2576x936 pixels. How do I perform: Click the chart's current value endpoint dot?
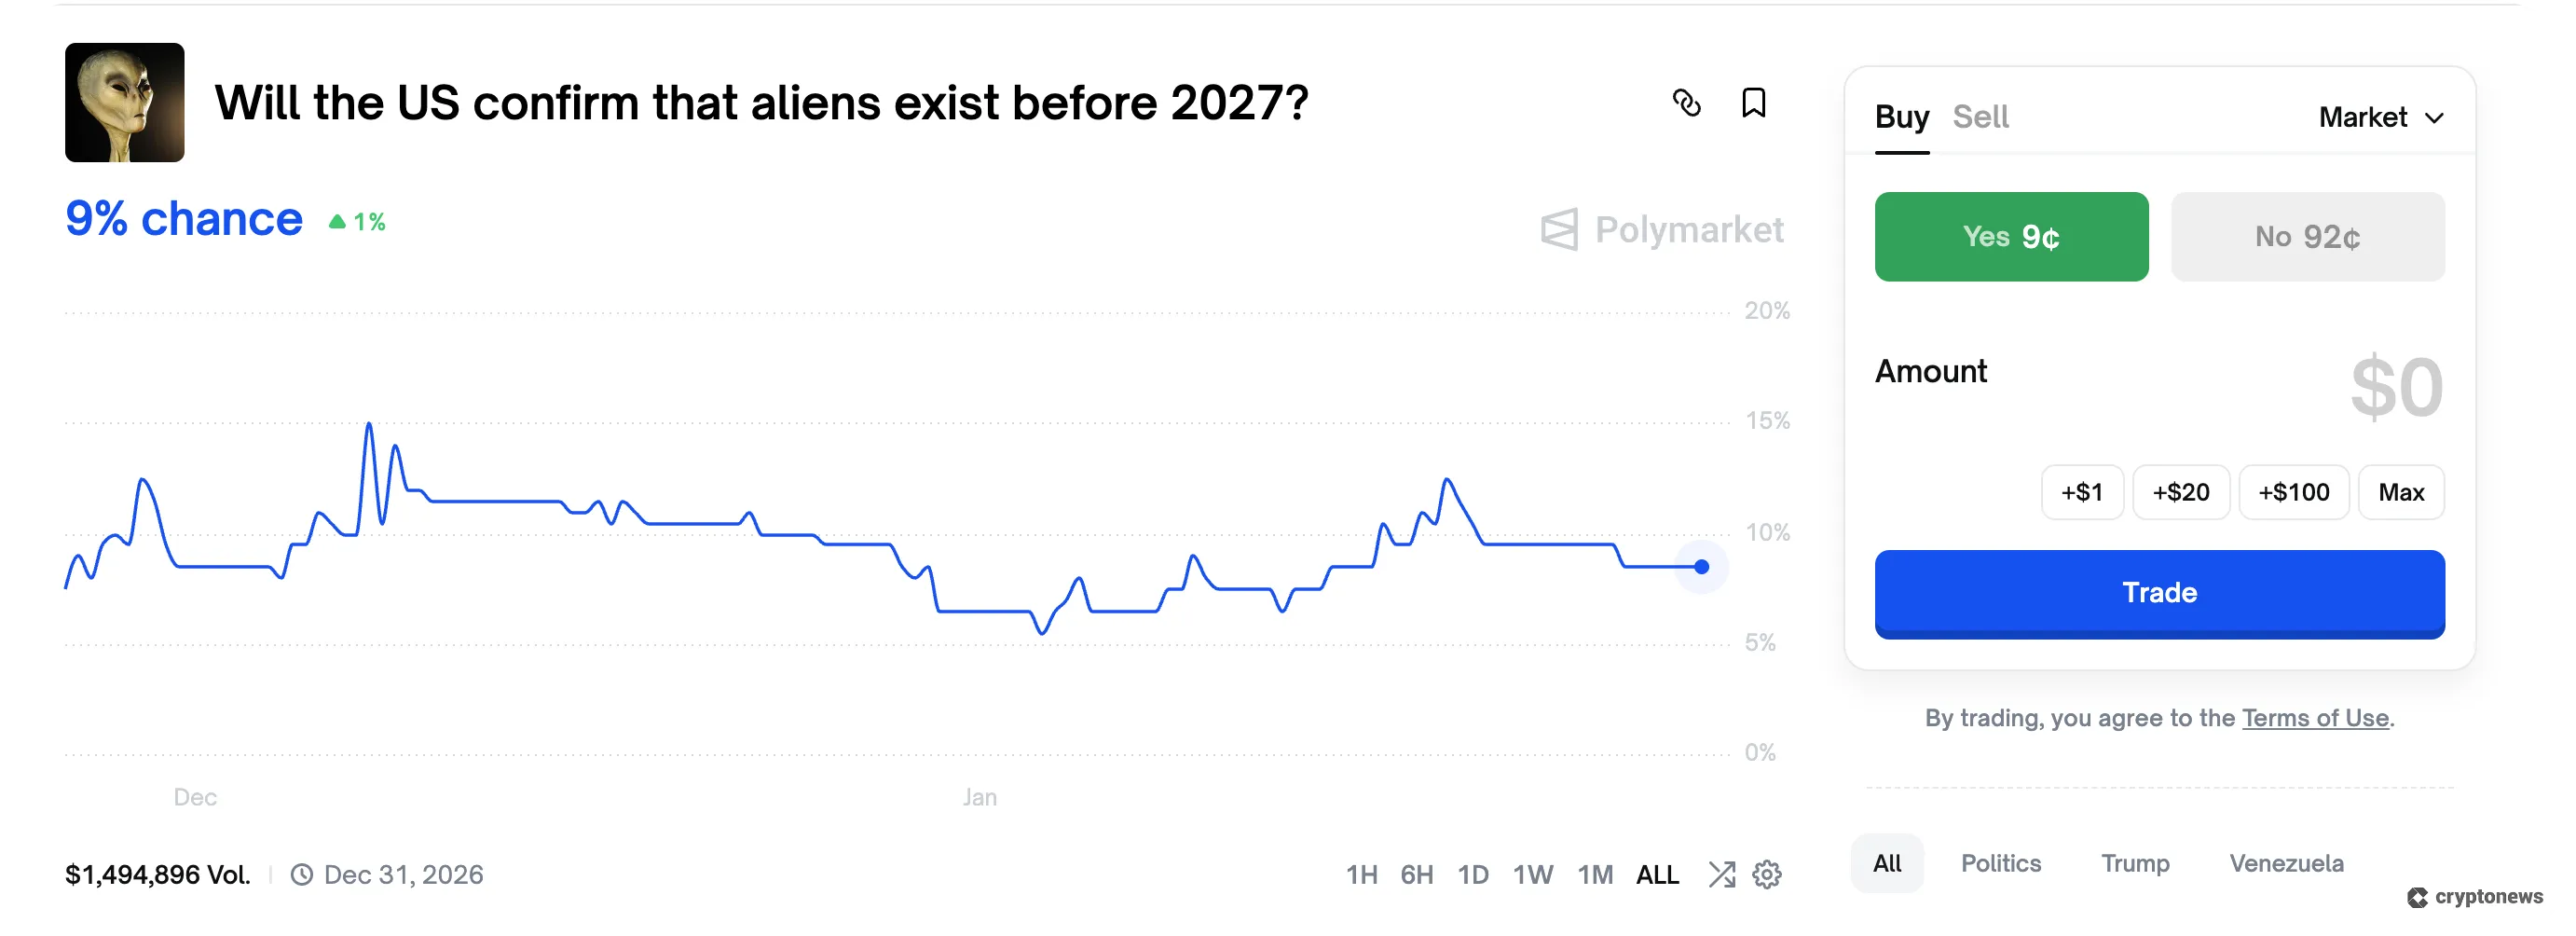(1701, 567)
